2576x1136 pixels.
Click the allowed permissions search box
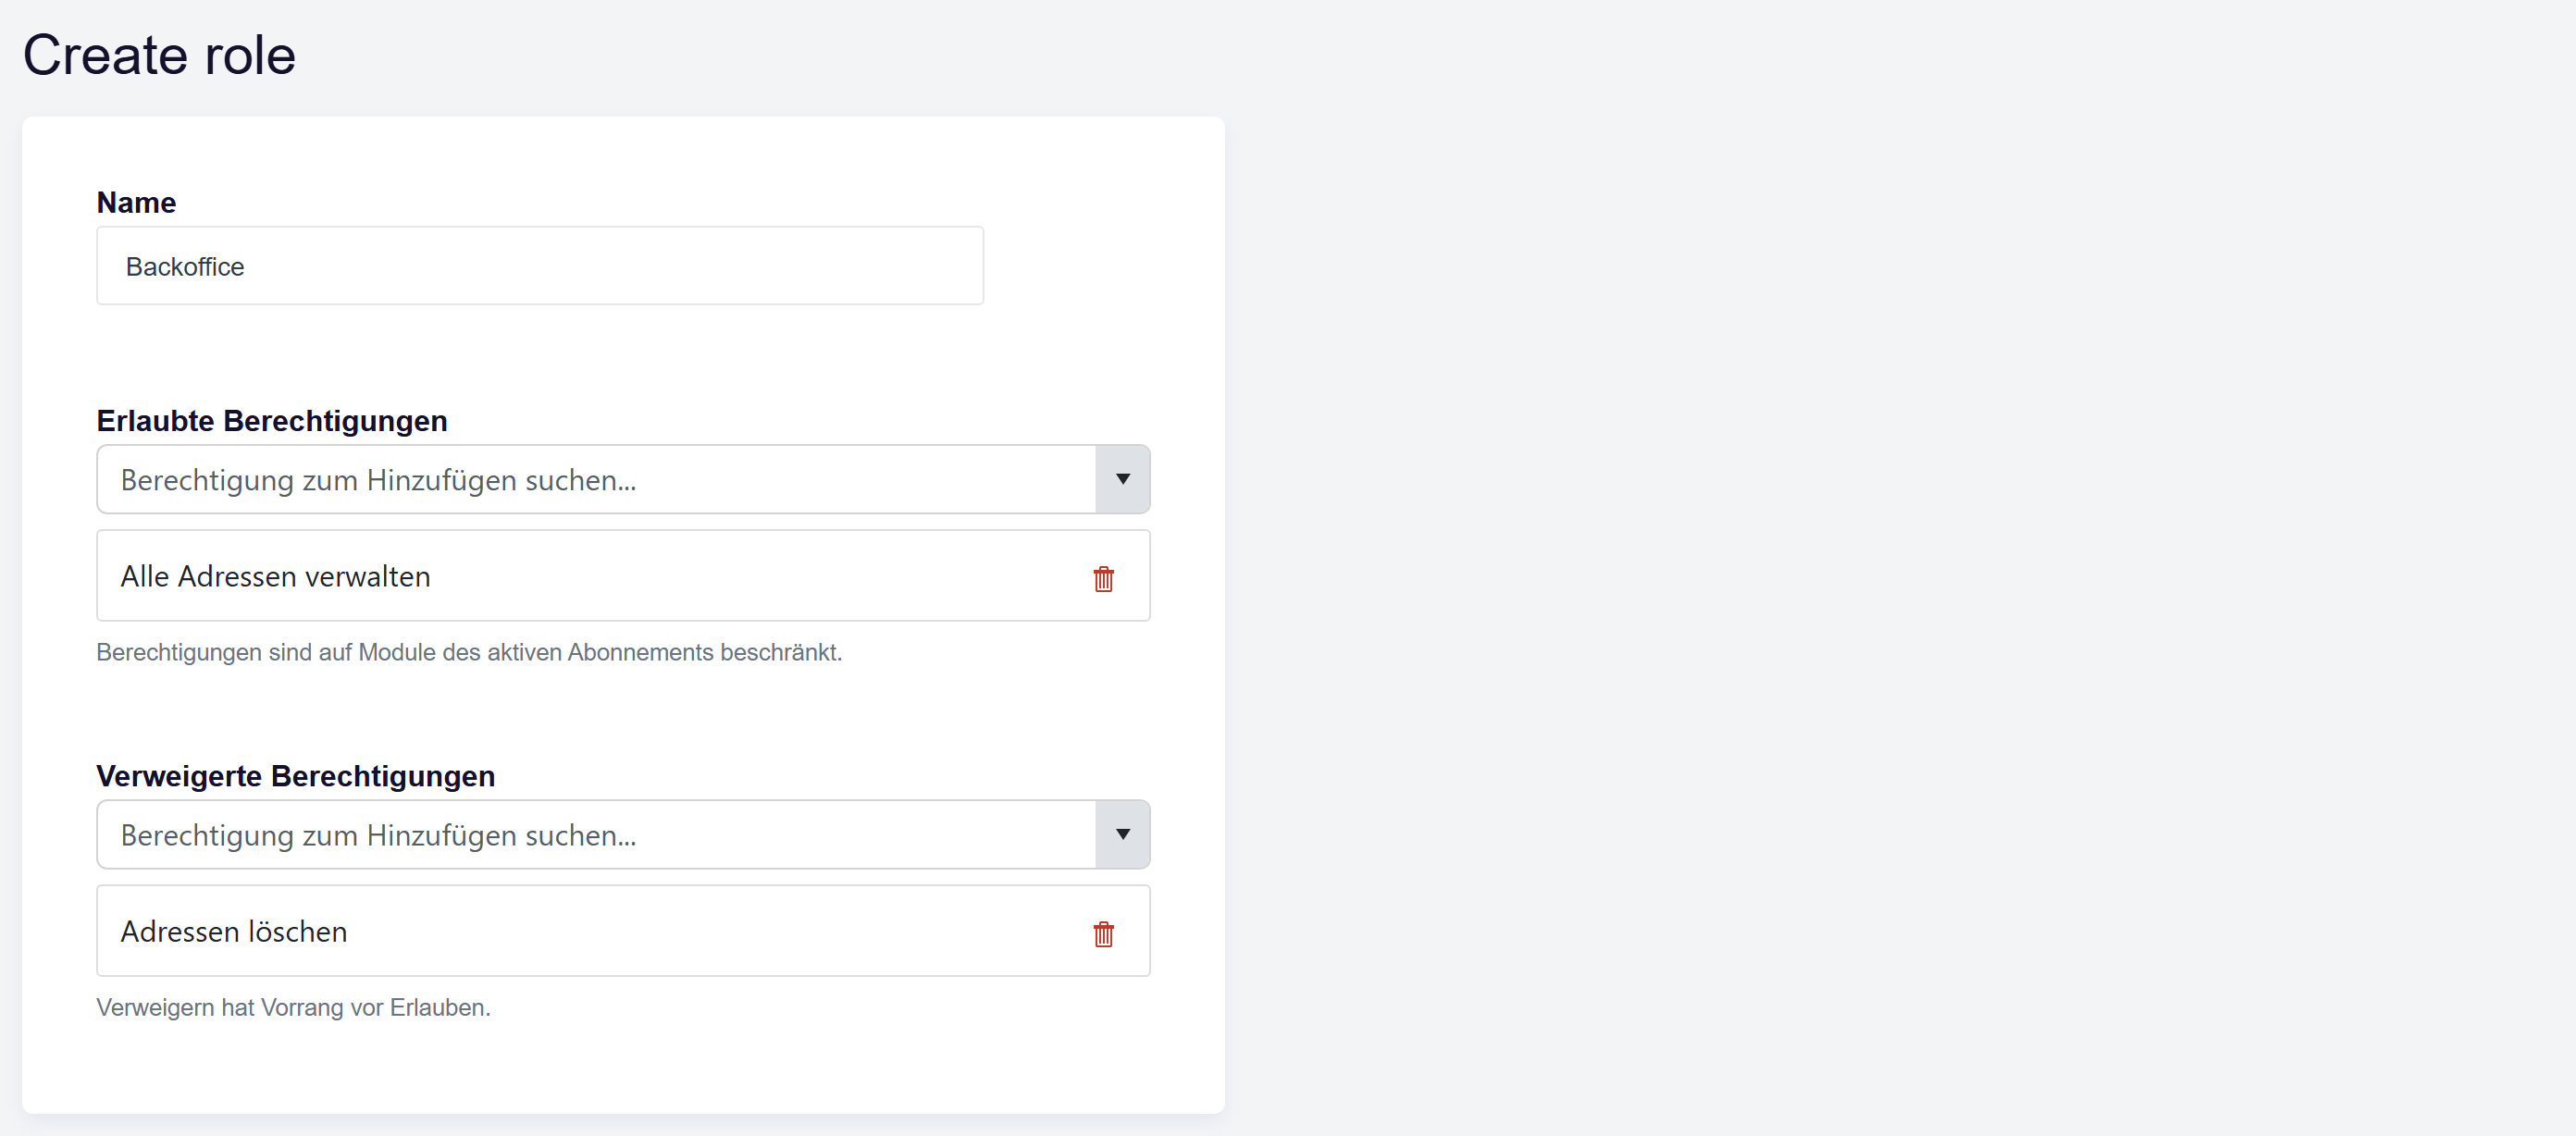pyautogui.click(x=597, y=479)
